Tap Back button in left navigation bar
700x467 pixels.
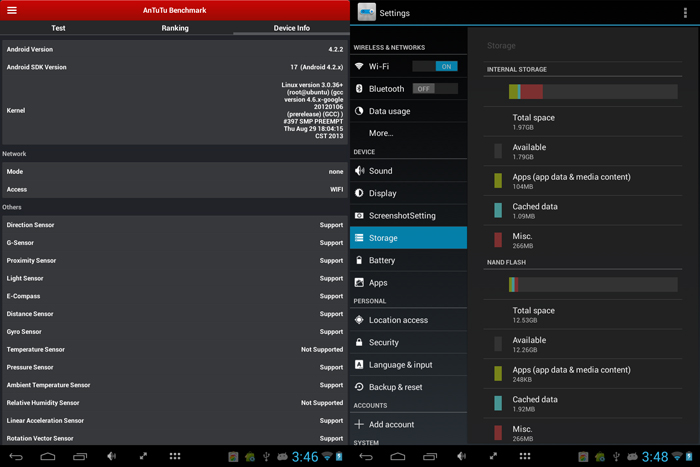click(16, 456)
